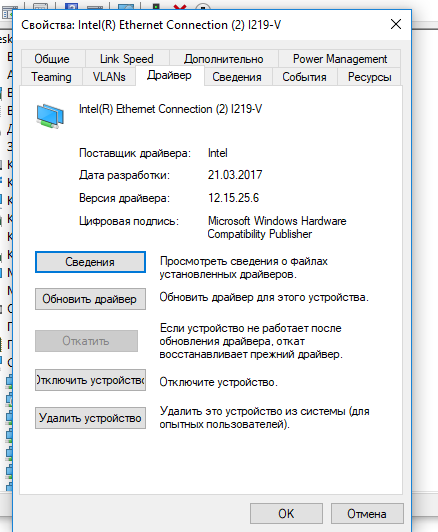
Task: Open the Link Speed tab
Action: tap(127, 59)
